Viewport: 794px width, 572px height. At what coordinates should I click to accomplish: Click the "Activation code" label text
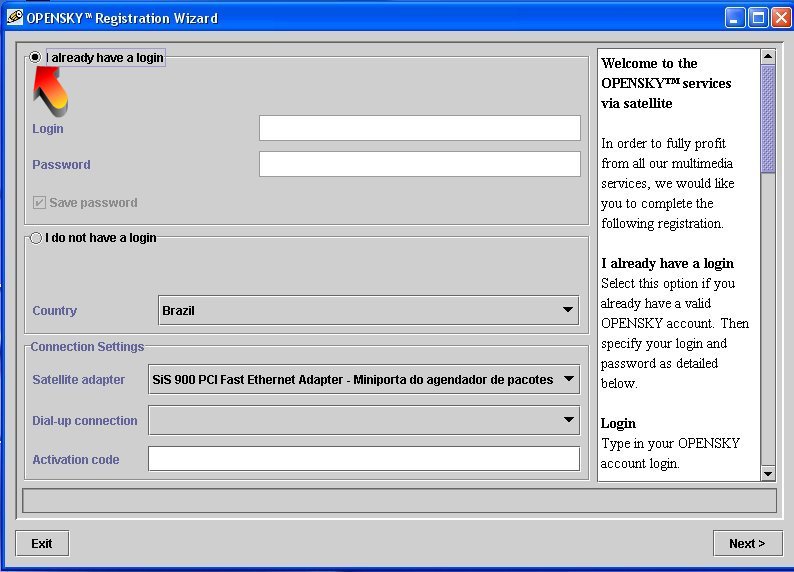[76, 460]
